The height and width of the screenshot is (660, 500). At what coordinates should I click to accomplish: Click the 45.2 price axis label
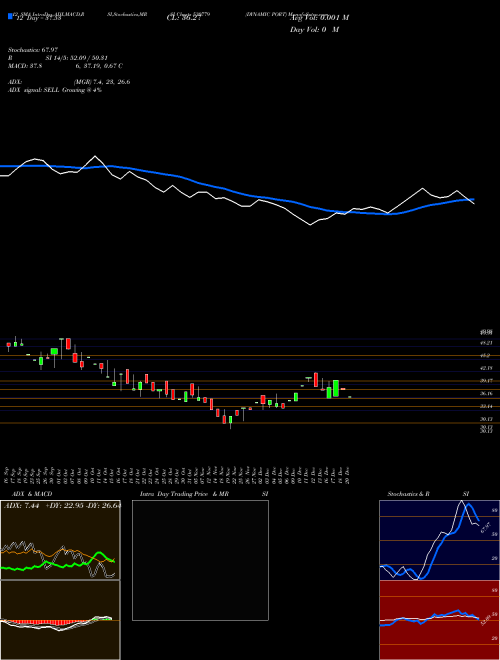486,356
